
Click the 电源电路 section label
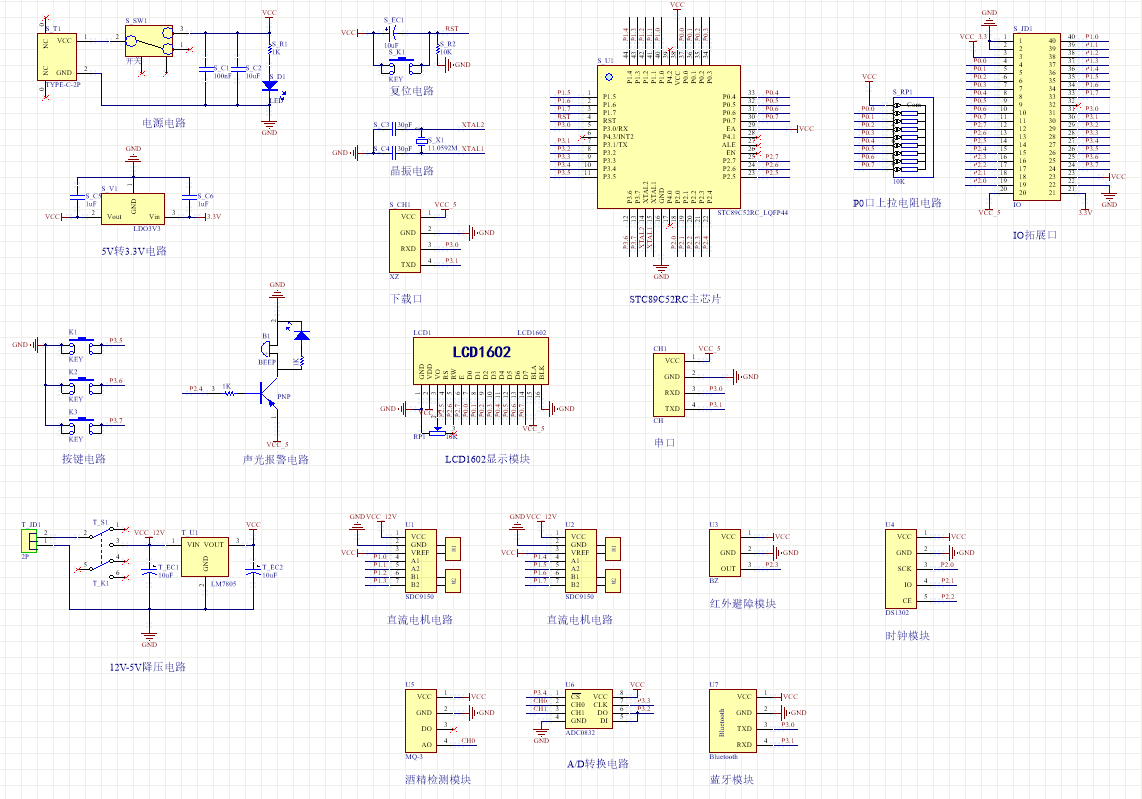164,123
